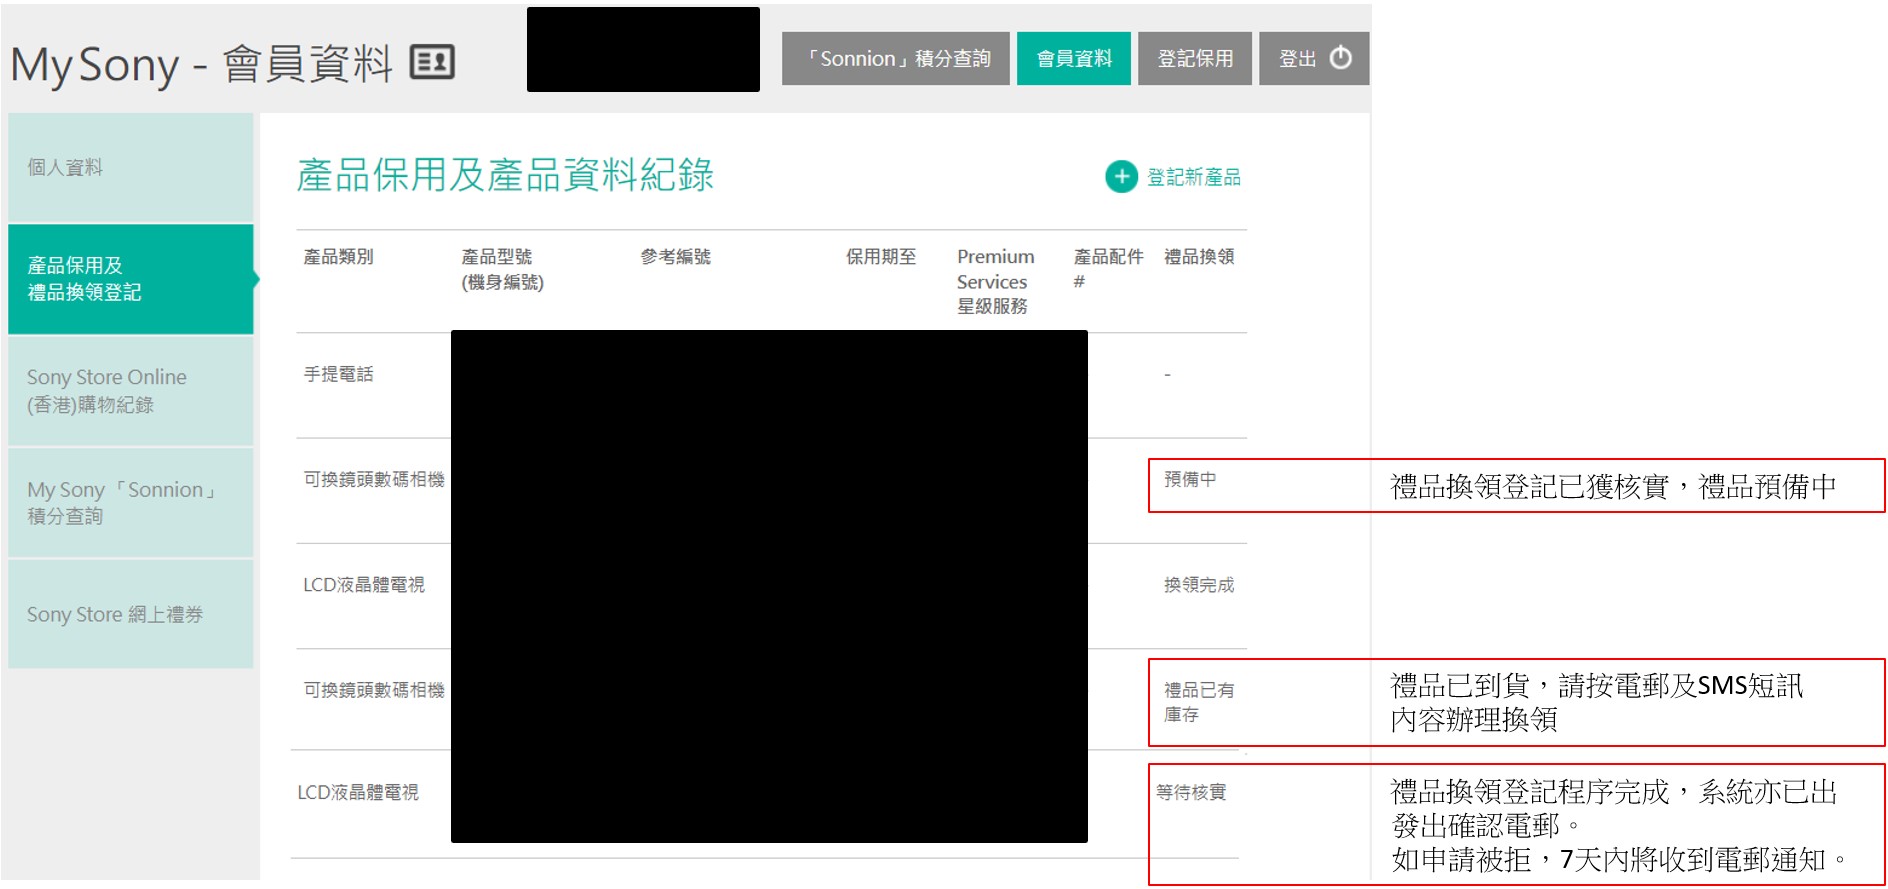Screen dimensions: 1888x889
Task: Go to the 登記保用 tab
Action: (x=1194, y=59)
